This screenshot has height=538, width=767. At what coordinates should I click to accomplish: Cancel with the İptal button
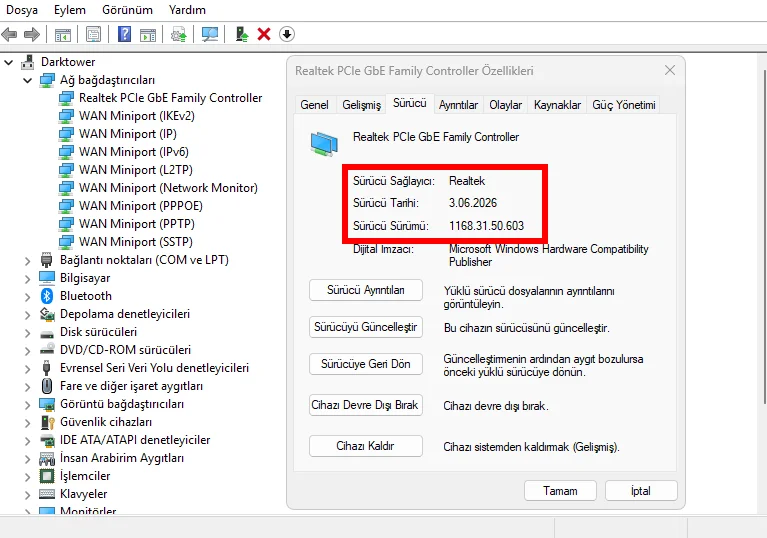[x=641, y=491]
